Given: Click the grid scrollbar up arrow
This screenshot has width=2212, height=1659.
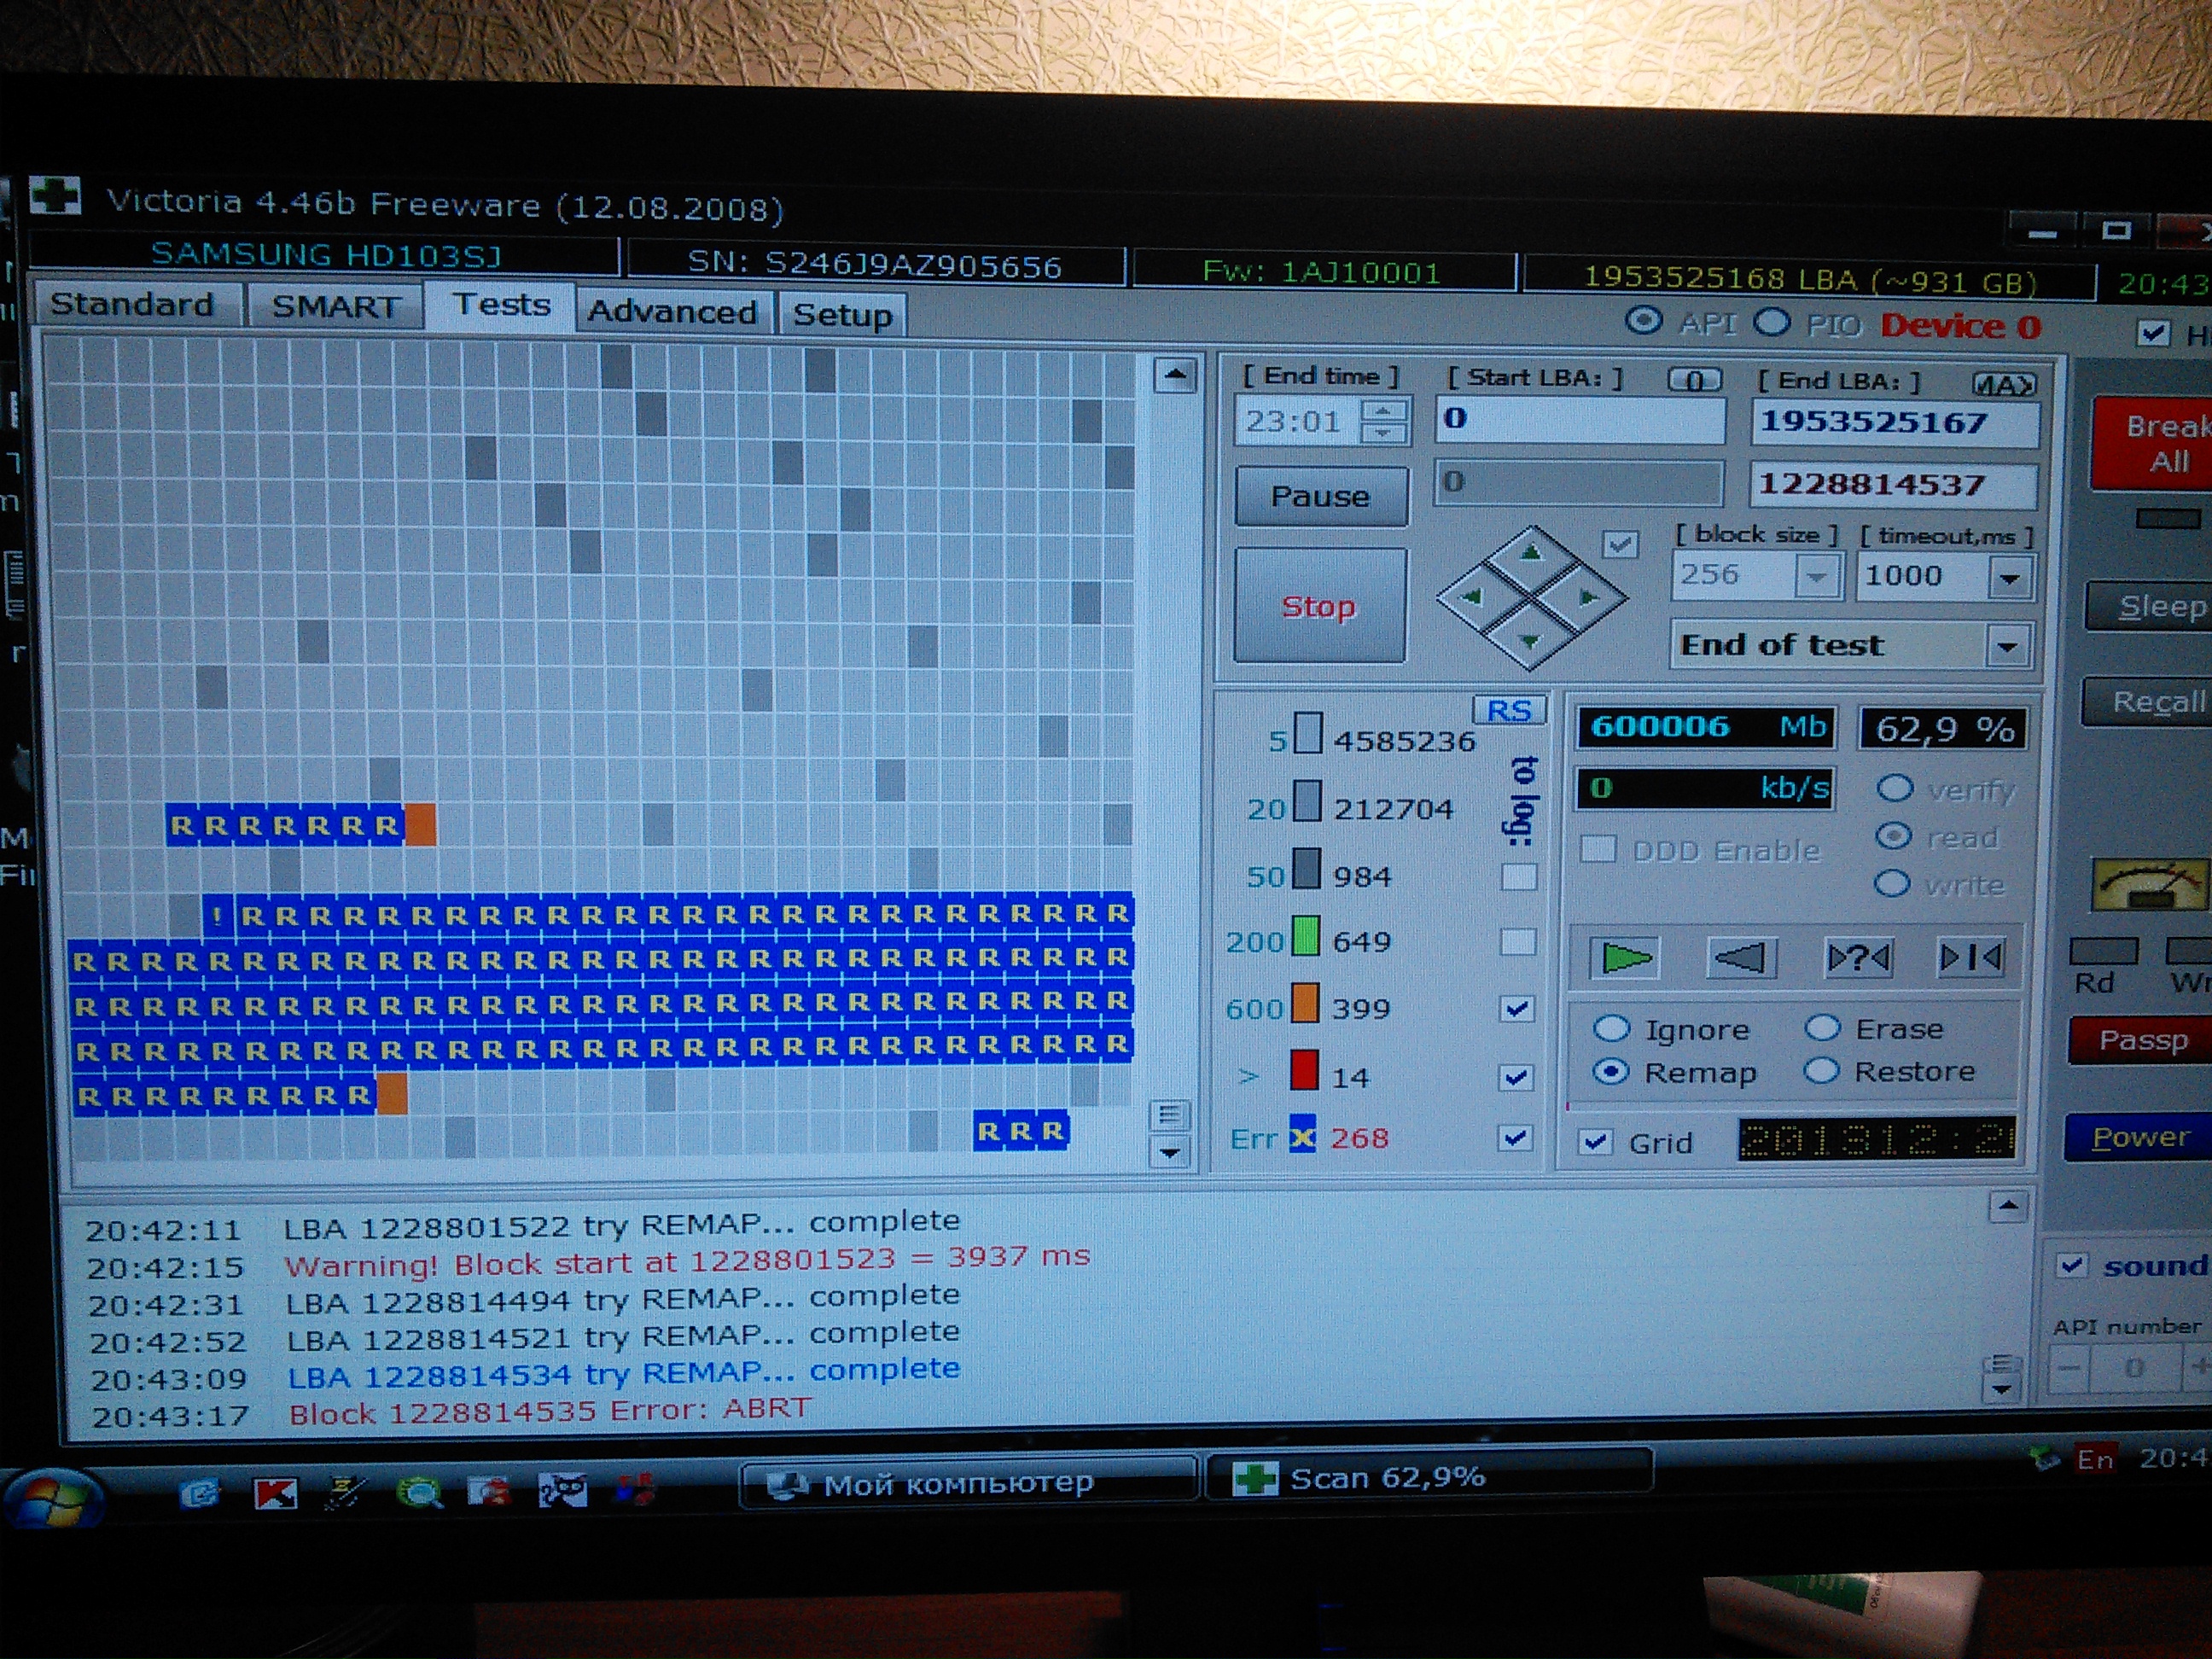Looking at the screenshot, I should click(1174, 376).
